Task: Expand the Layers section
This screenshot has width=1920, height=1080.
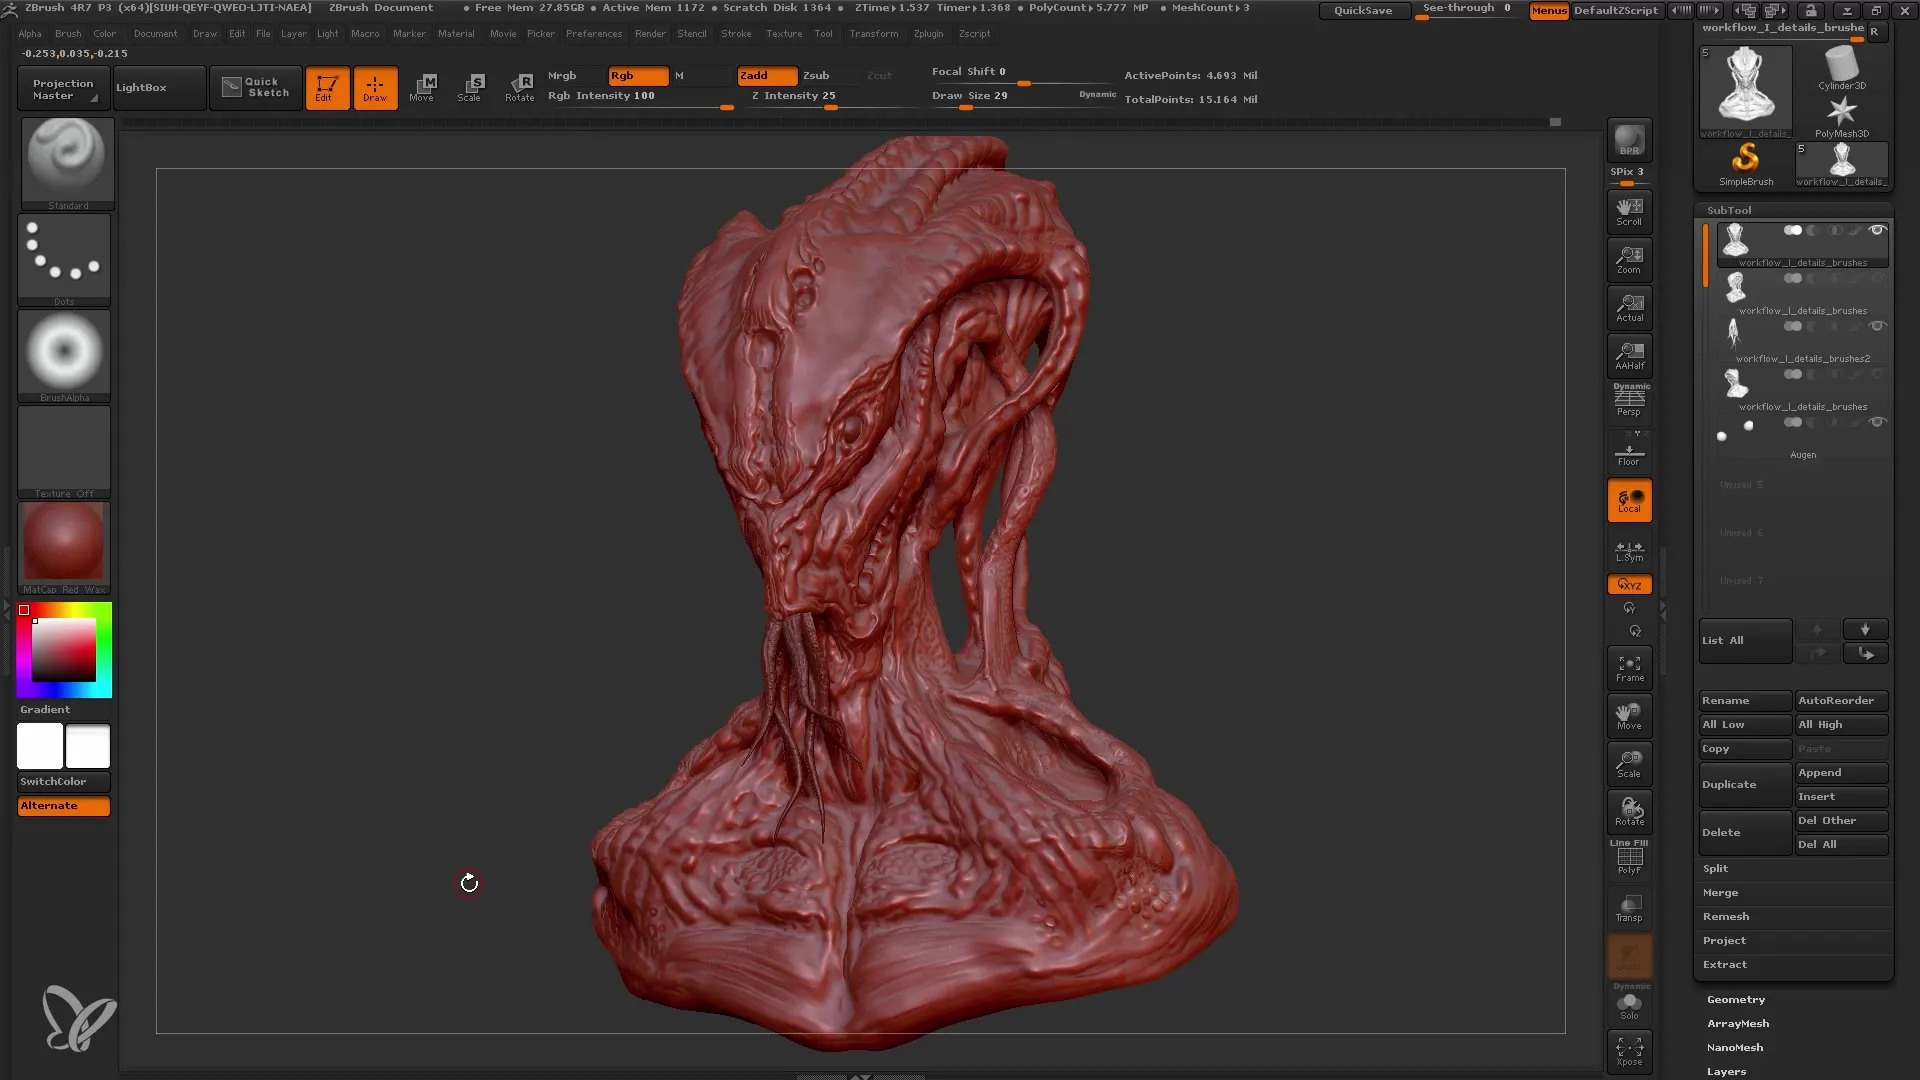Action: coord(1727,1072)
